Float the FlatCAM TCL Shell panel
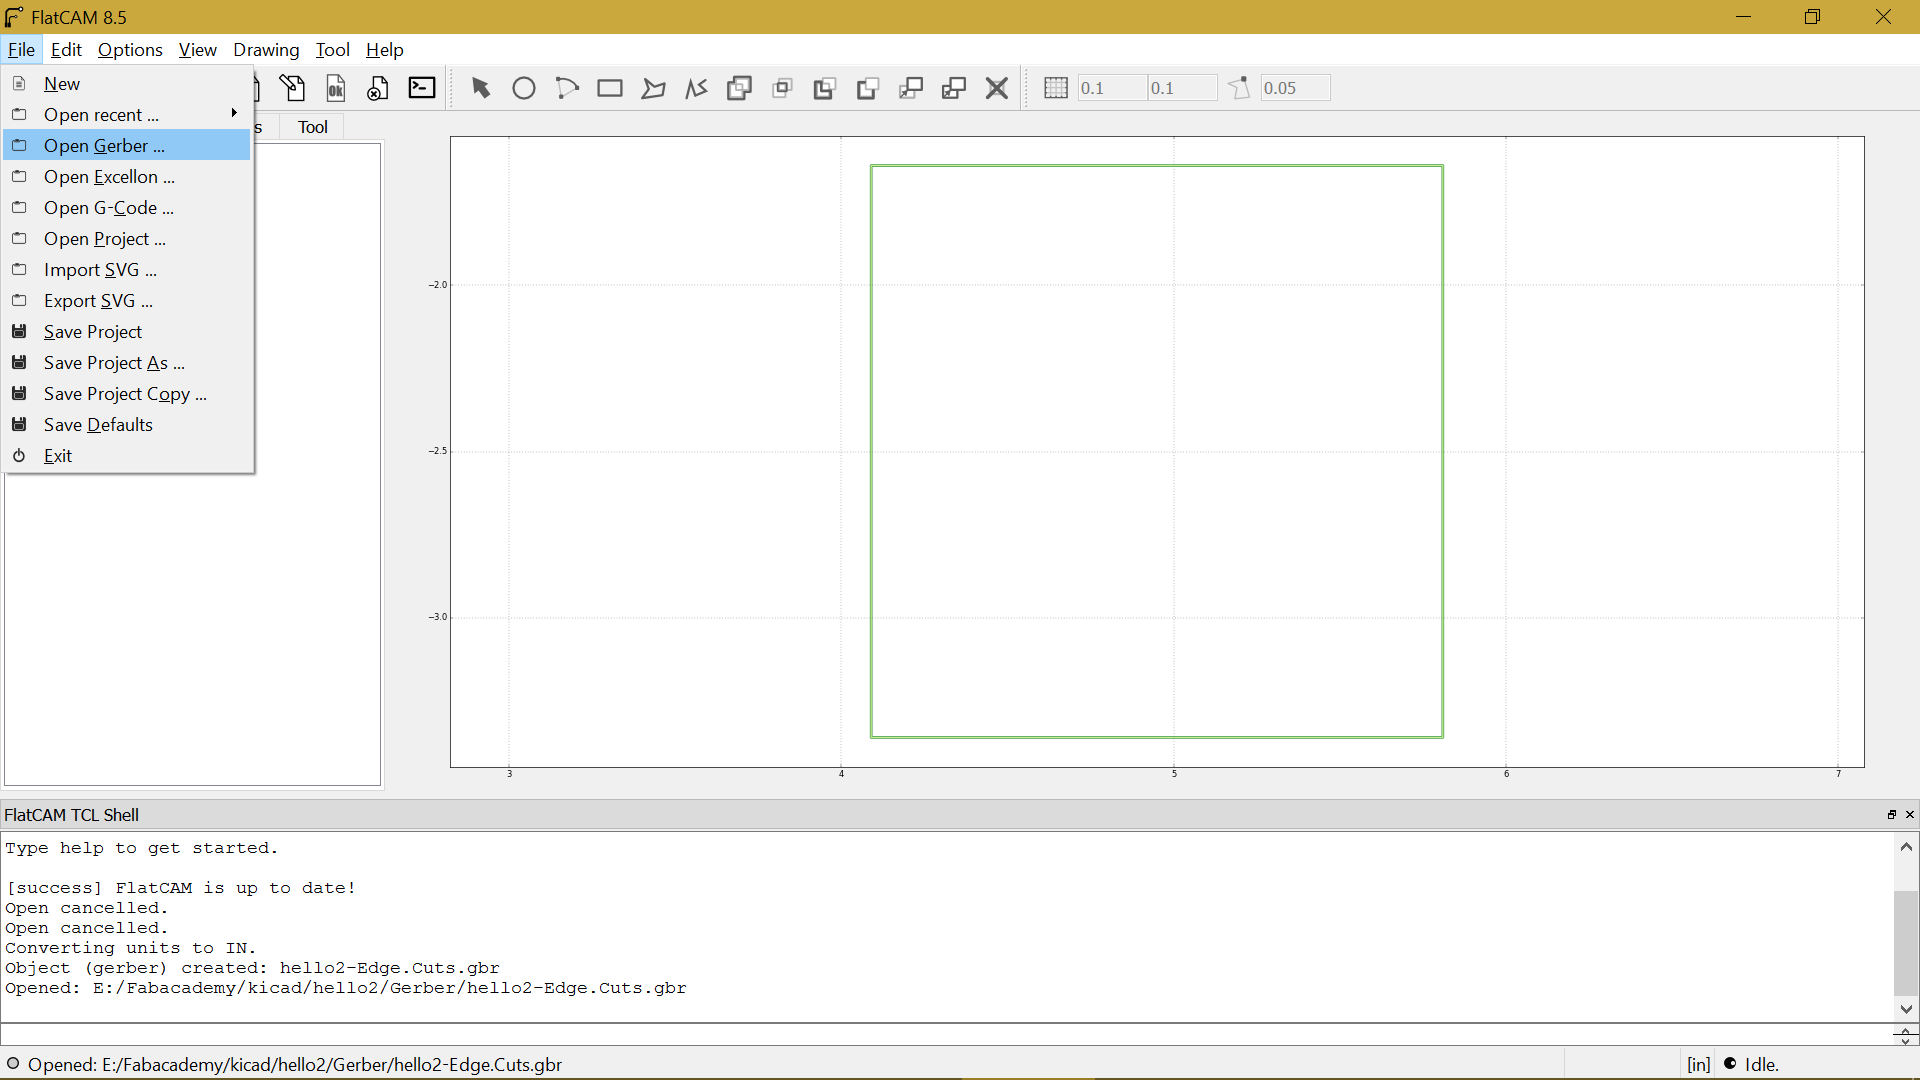 tap(1892, 815)
